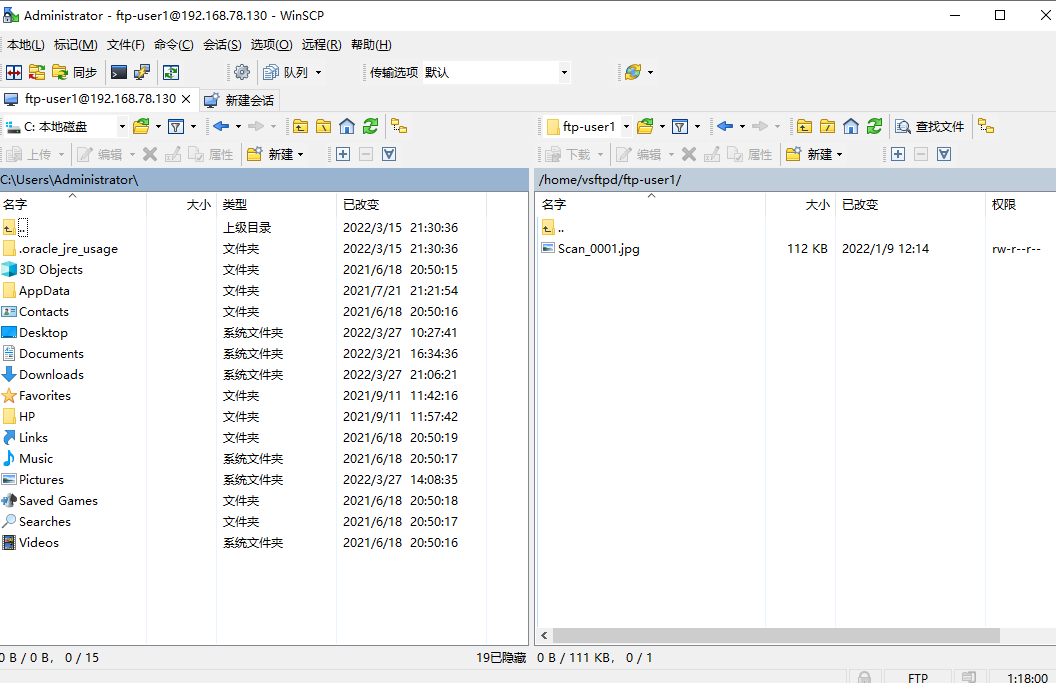Open the 队列 queue dropdown arrow
The height and width of the screenshot is (683, 1056).
click(320, 72)
